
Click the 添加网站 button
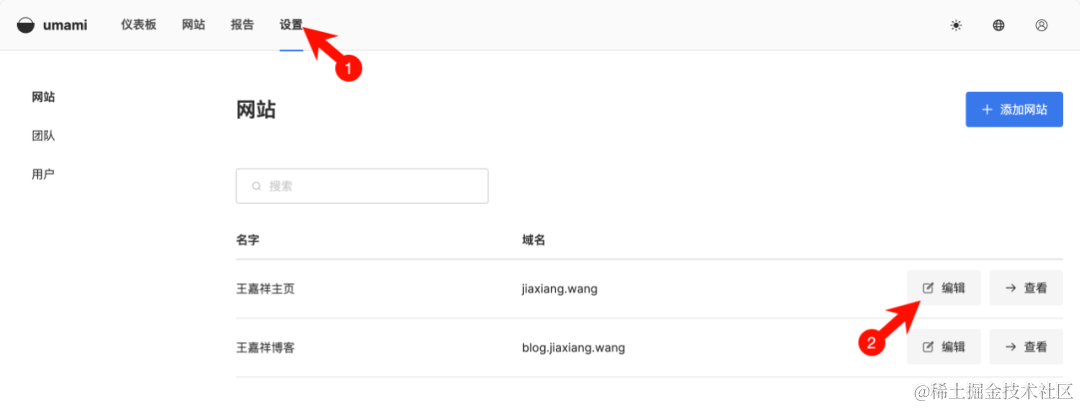point(1014,110)
